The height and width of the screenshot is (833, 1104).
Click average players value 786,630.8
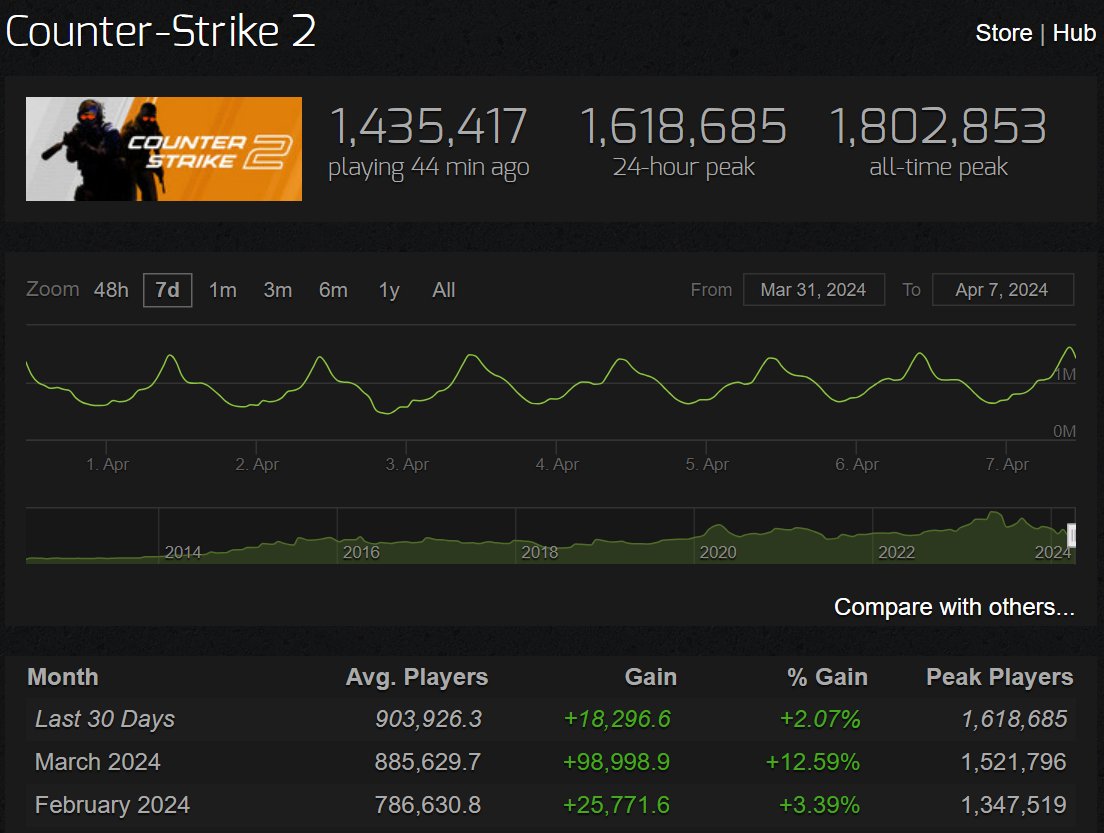point(428,805)
